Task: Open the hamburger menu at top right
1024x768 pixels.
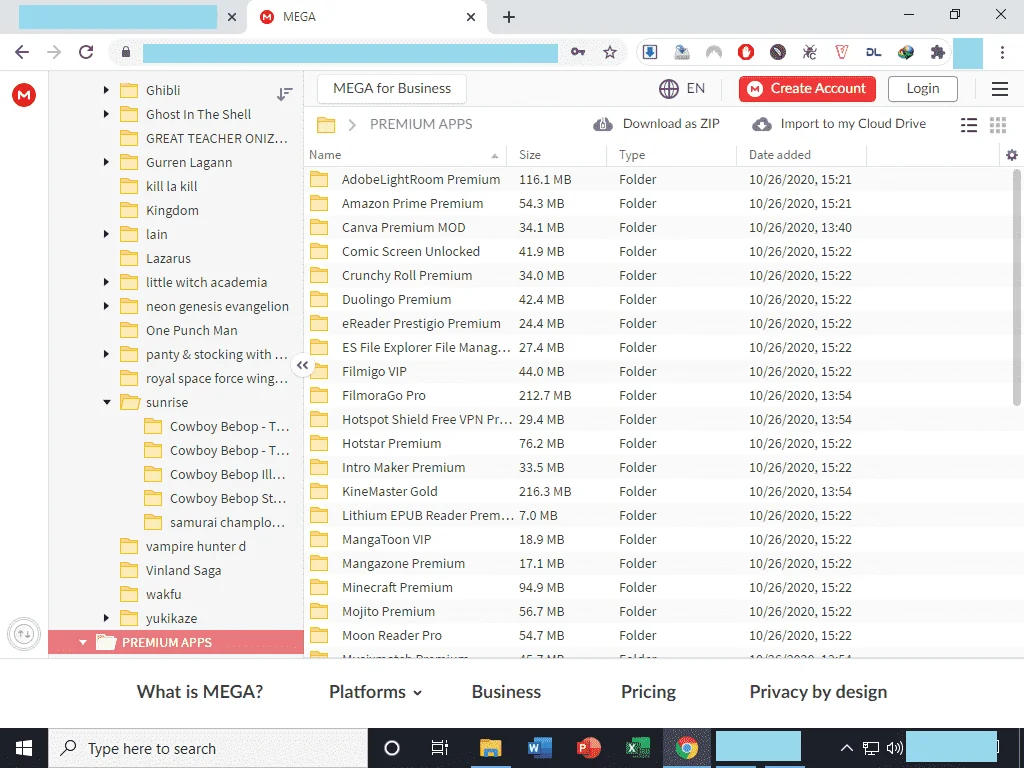Action: [x=1000, y=89]
